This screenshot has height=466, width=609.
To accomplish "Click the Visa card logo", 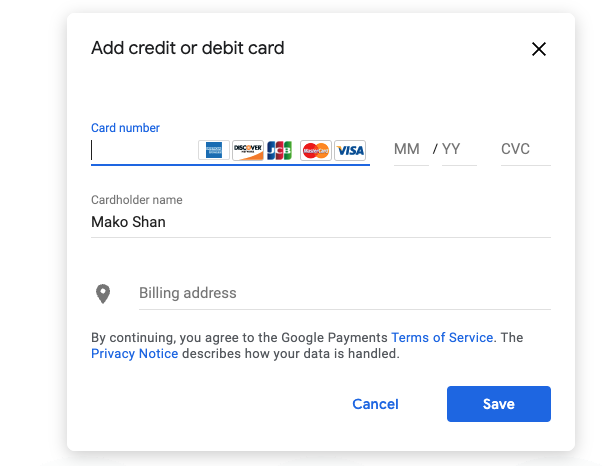I will pyautogui.click(x=350, y=150).
